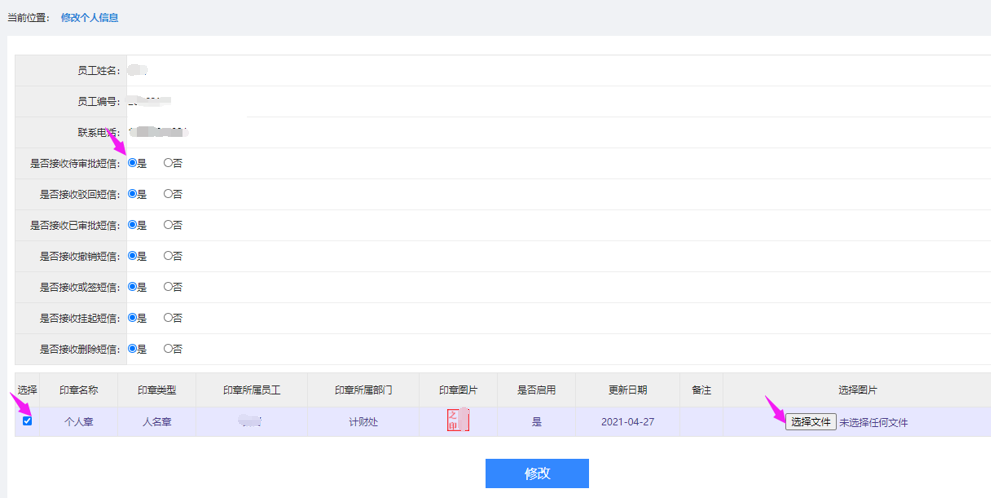This screenshot has height=498, width=991.
Task: Click the 印章图片 column header
Action: point(458,391)
